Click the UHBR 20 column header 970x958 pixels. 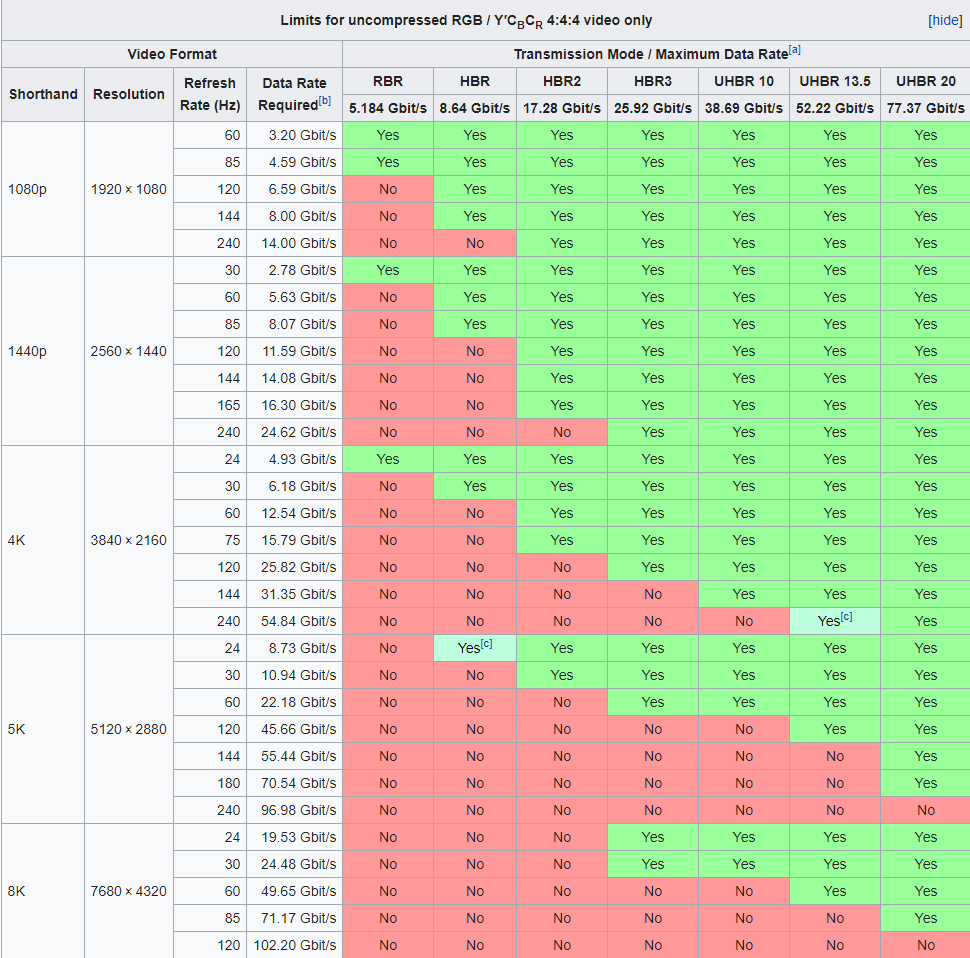[x=925, y=81]
